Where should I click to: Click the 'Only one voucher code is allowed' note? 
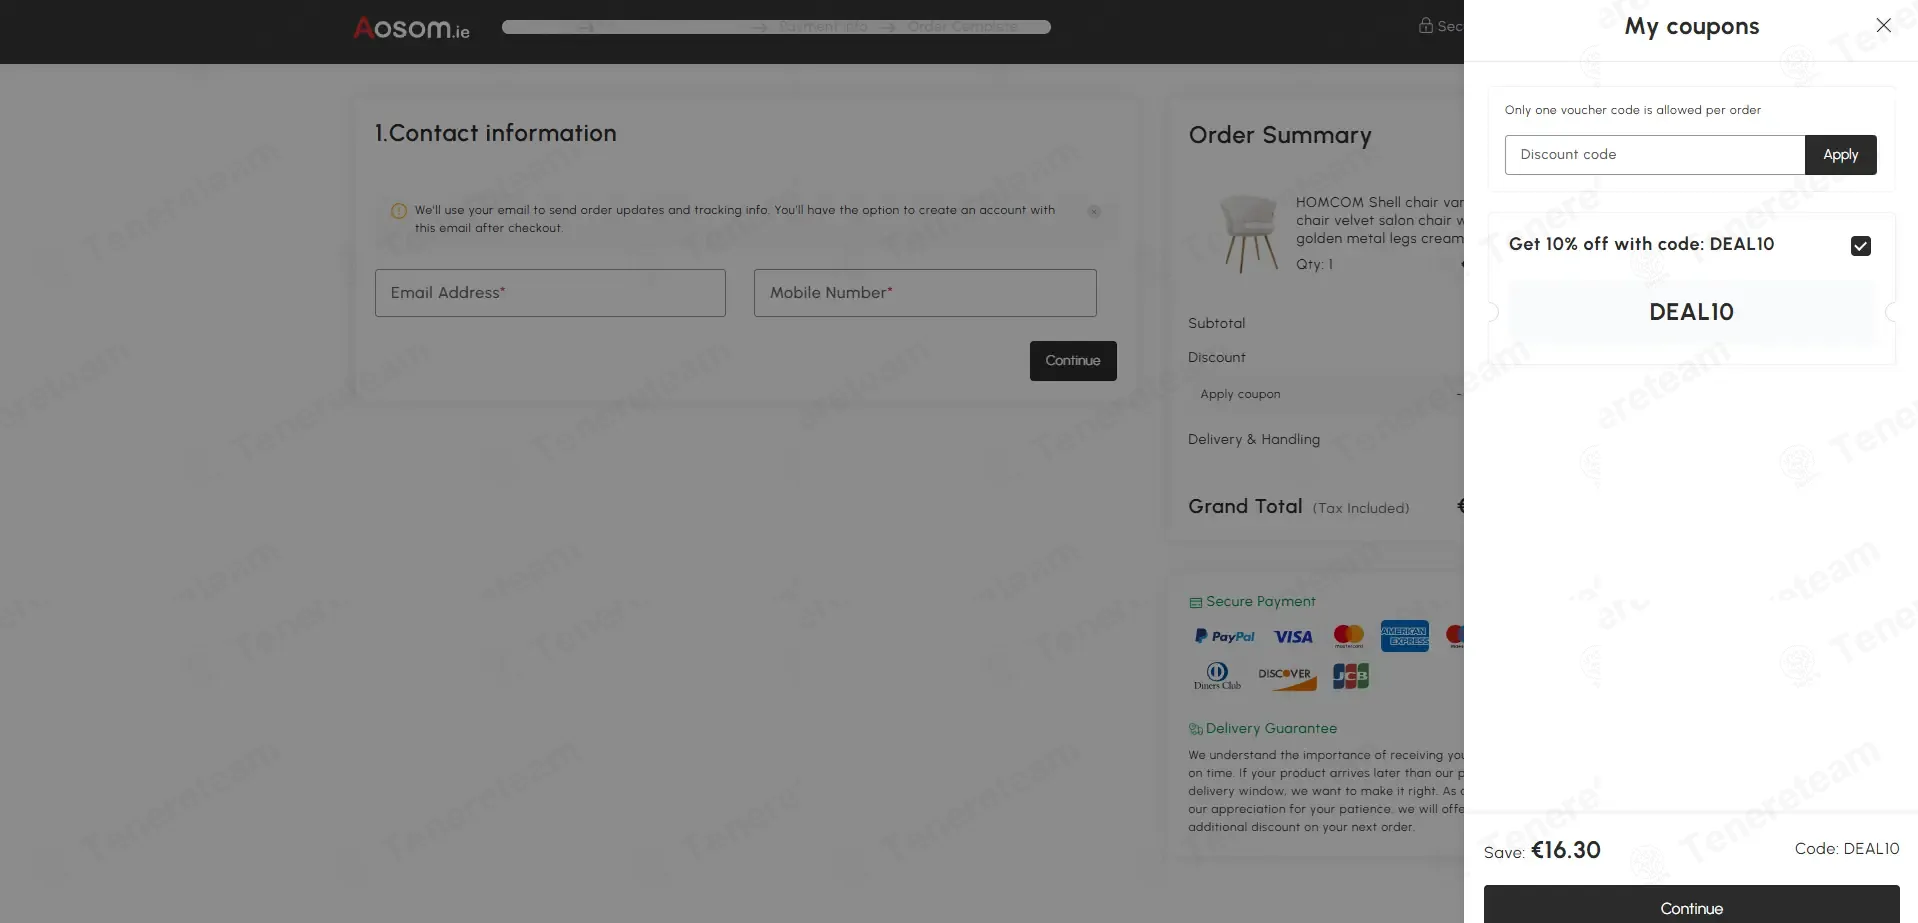pyautogui.click(x=1632, y=110)
